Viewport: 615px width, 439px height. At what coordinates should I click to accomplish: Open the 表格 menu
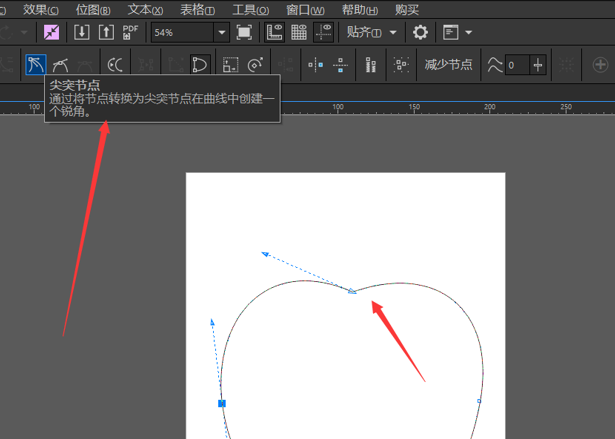(197, 10)
